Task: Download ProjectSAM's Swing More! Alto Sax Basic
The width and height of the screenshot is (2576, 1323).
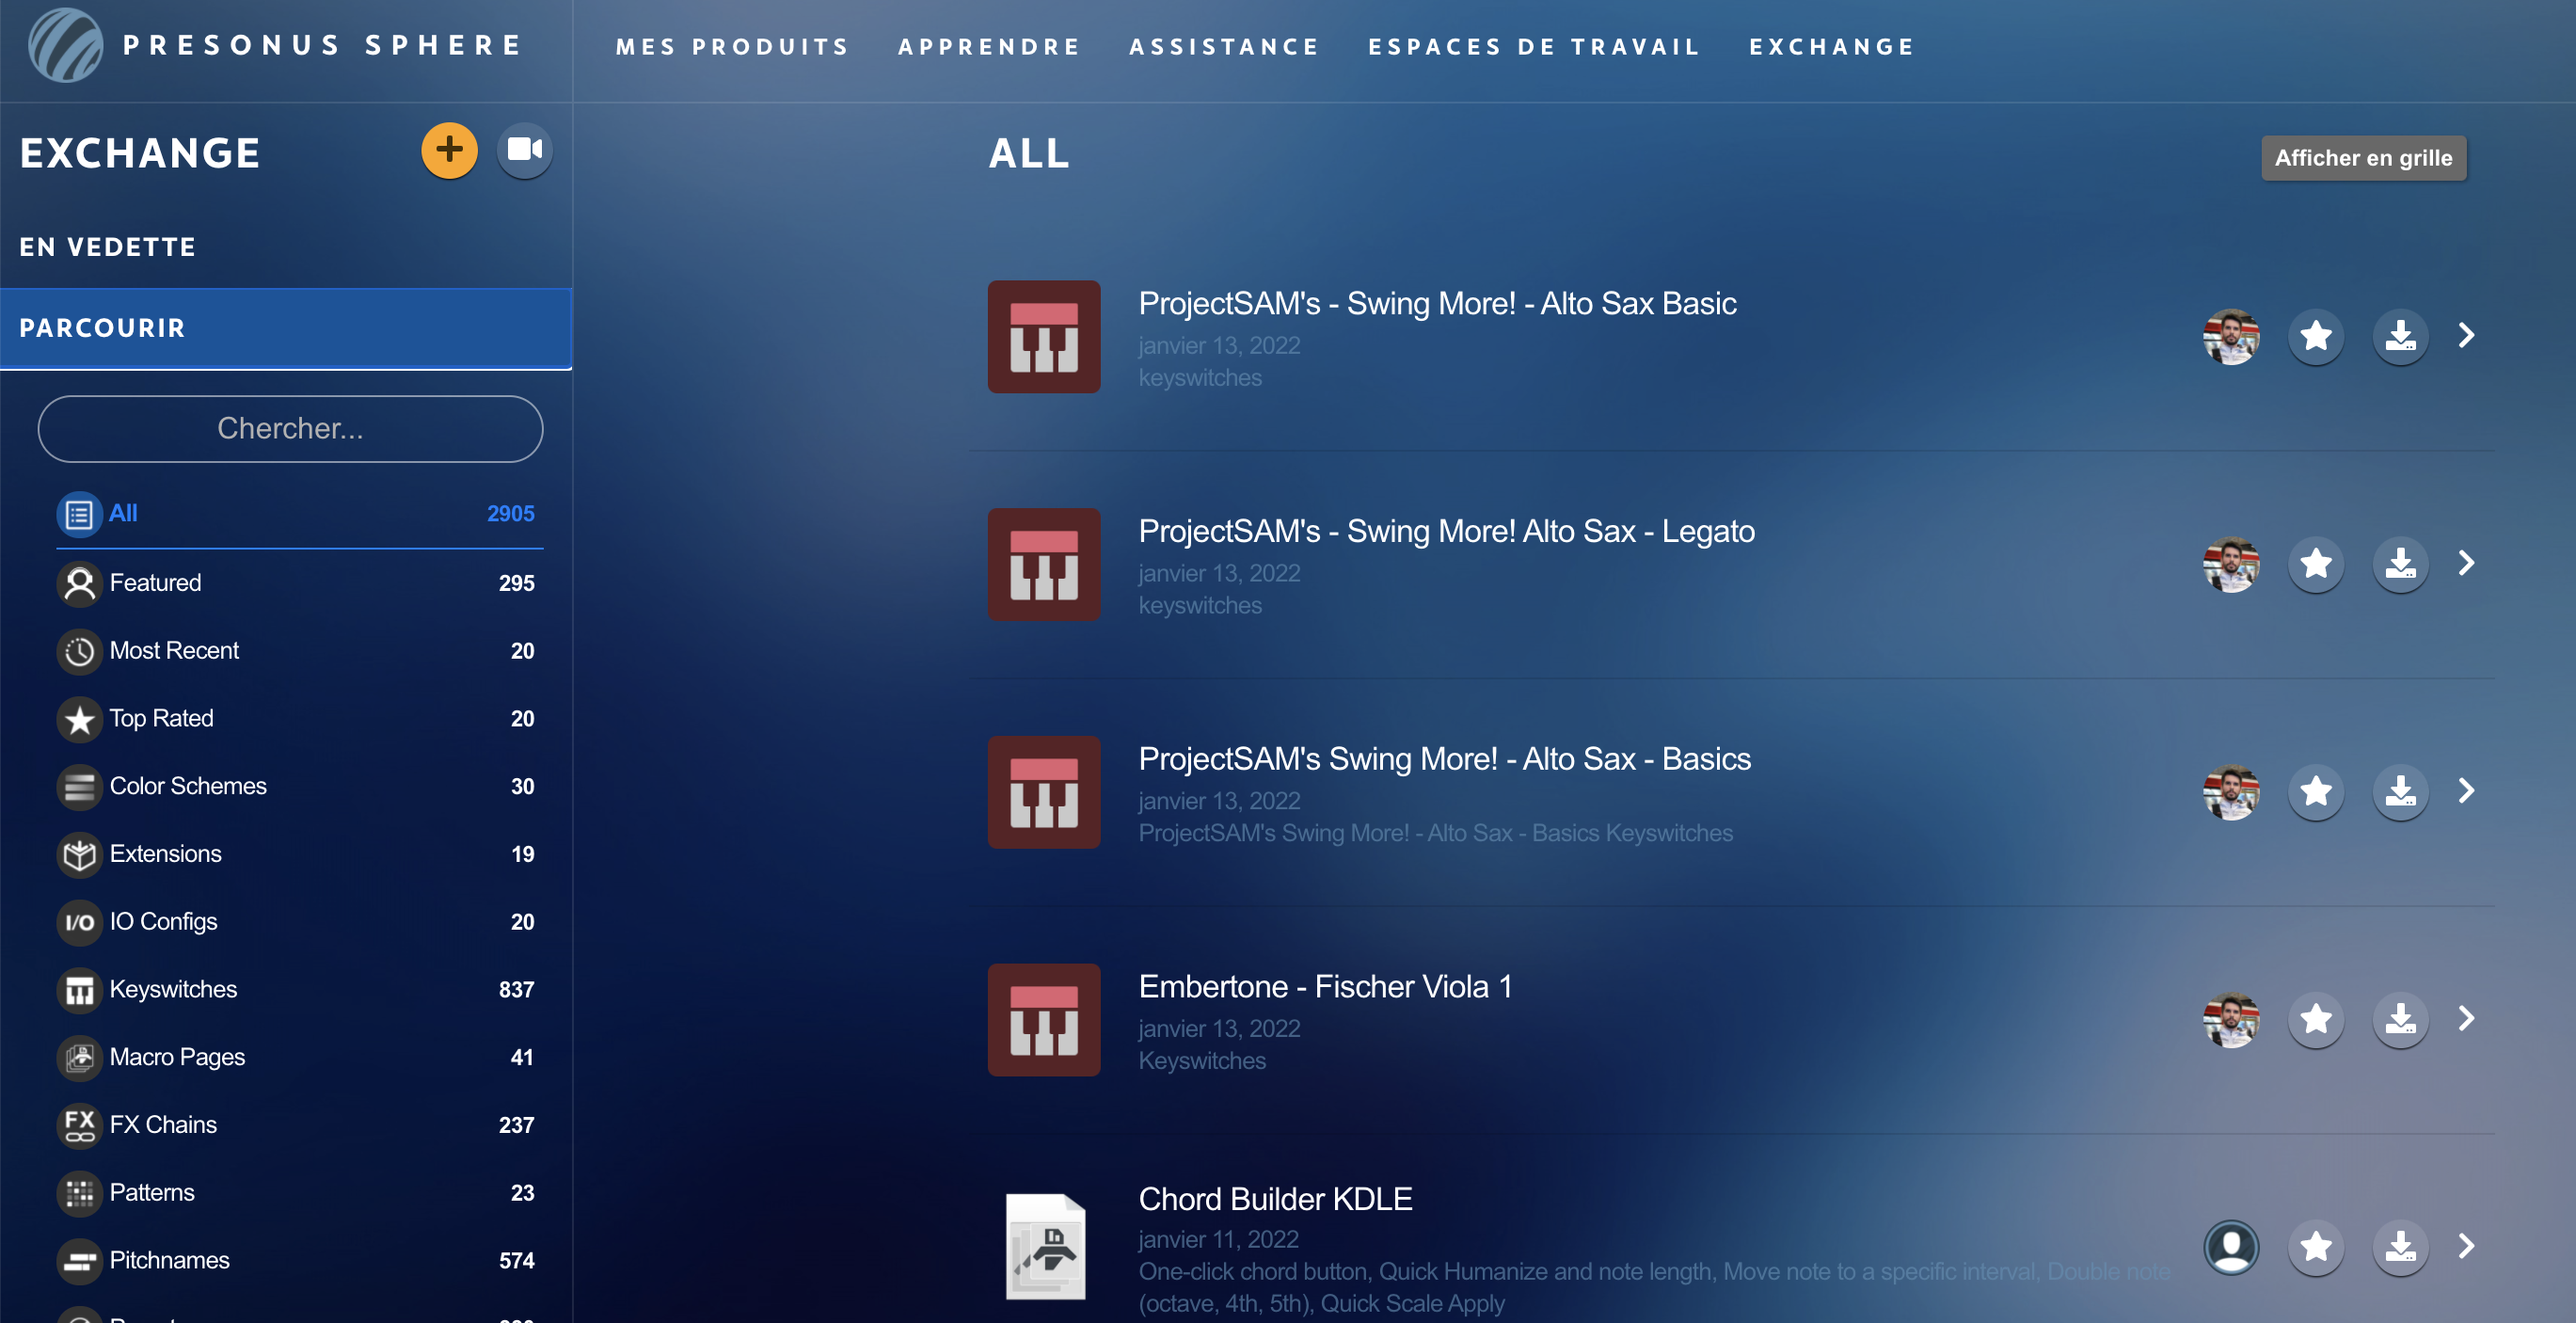Action: (2400, 336)
